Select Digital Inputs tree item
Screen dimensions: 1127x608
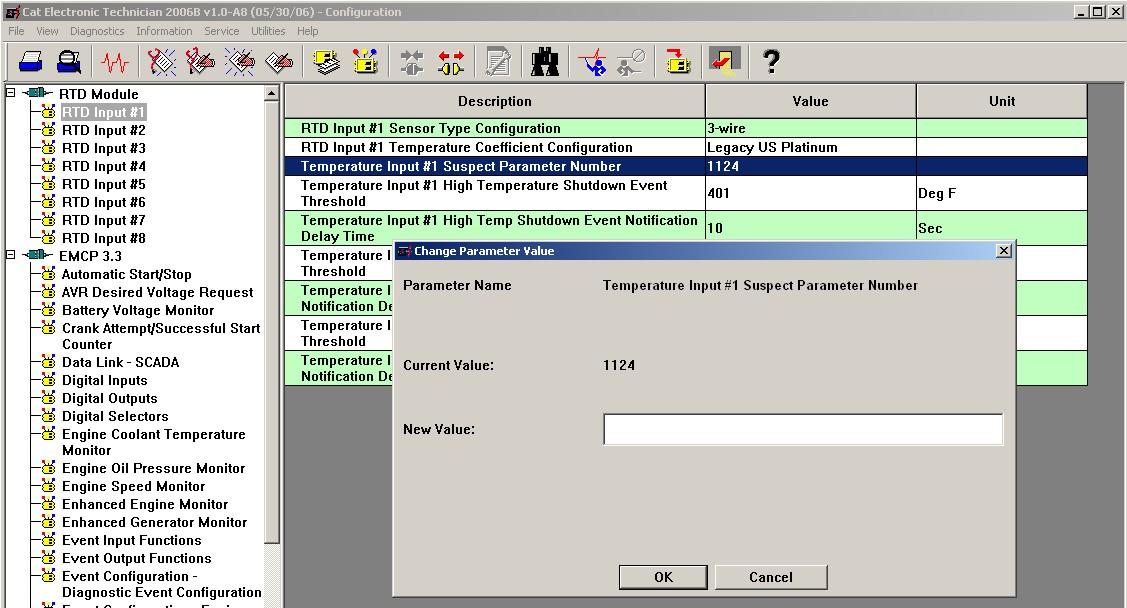tap(104, 380)
